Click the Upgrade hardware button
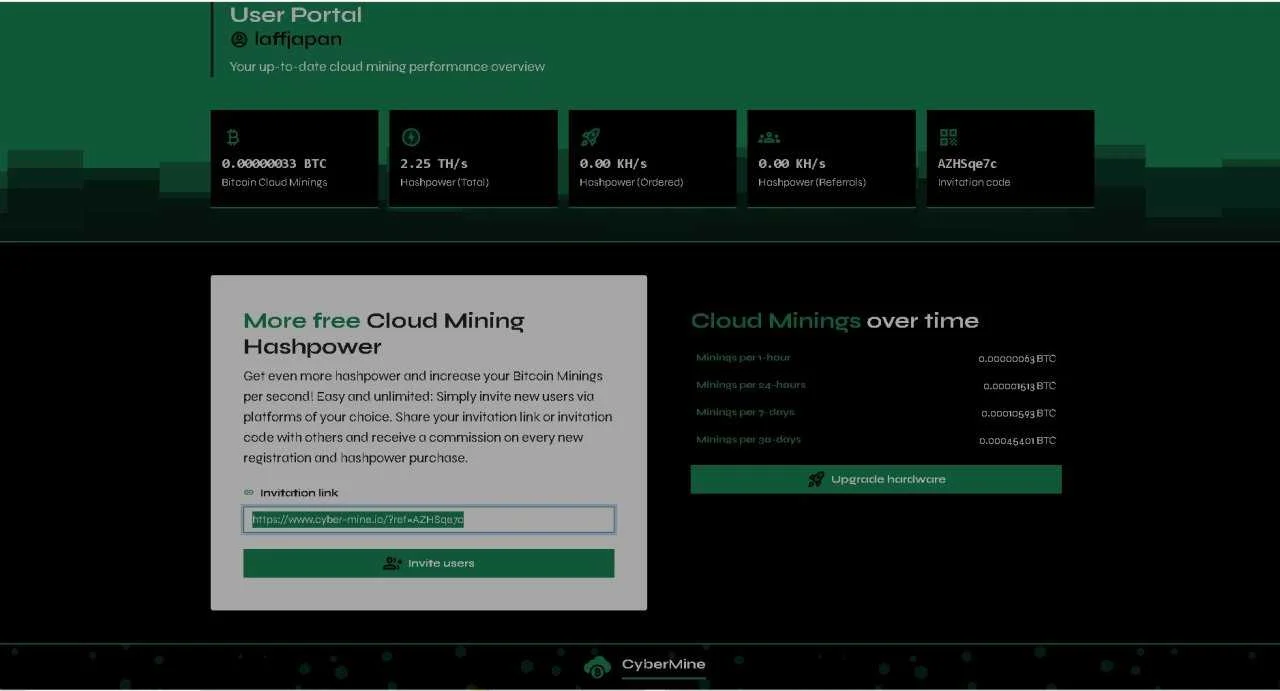Viewport: 1280px width, 691px height. [x=876, y=479]
